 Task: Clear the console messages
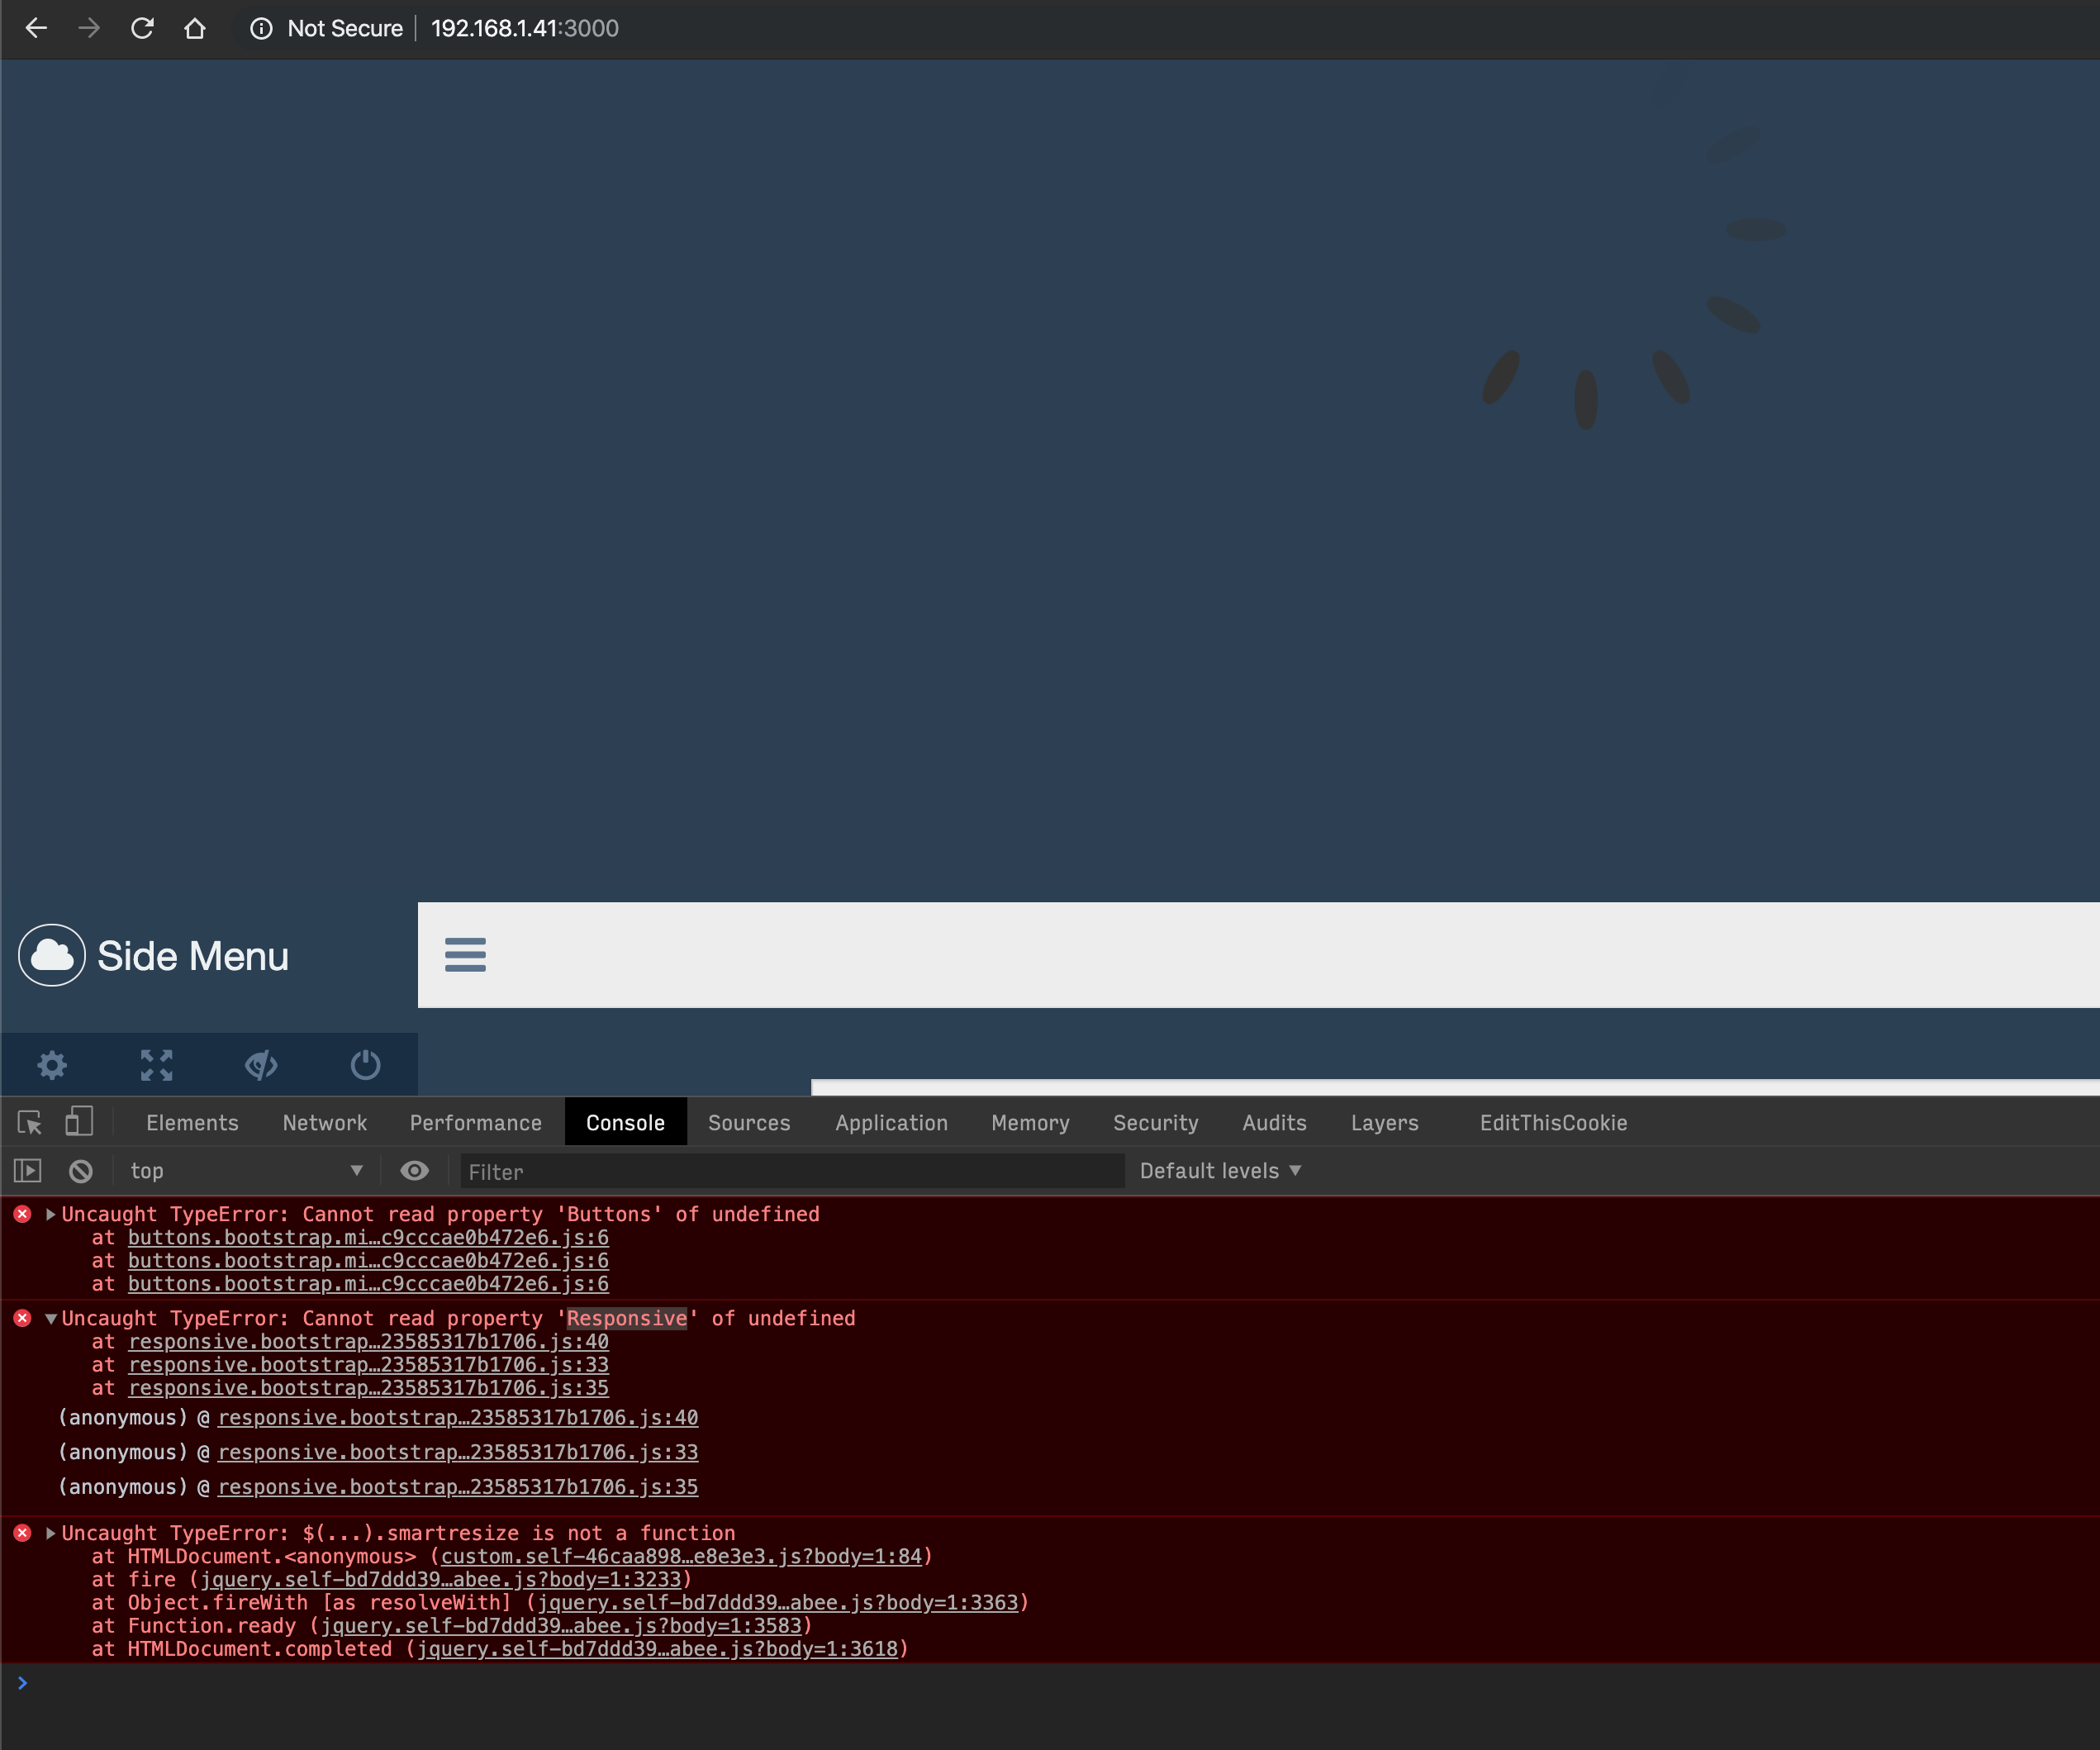(80, 1170)
